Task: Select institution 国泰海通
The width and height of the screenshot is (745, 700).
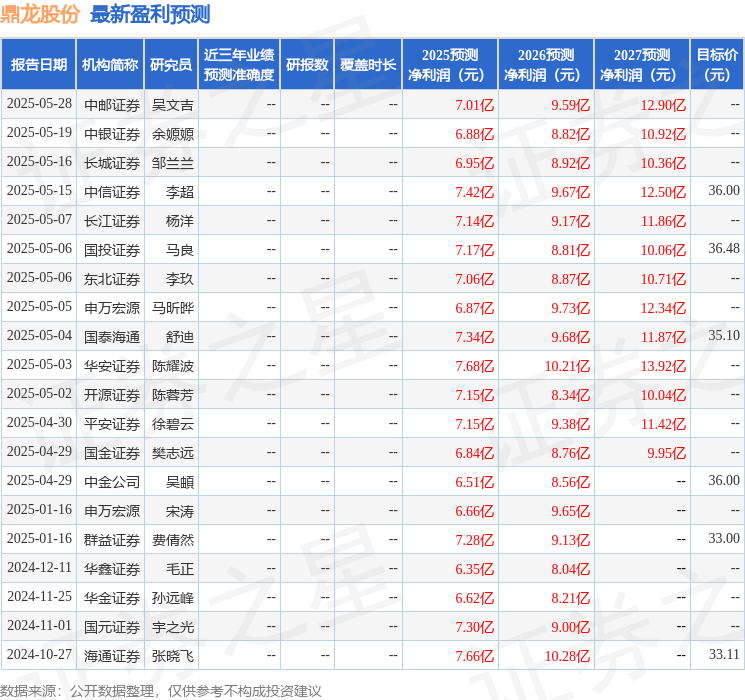Action: point(112,337)
